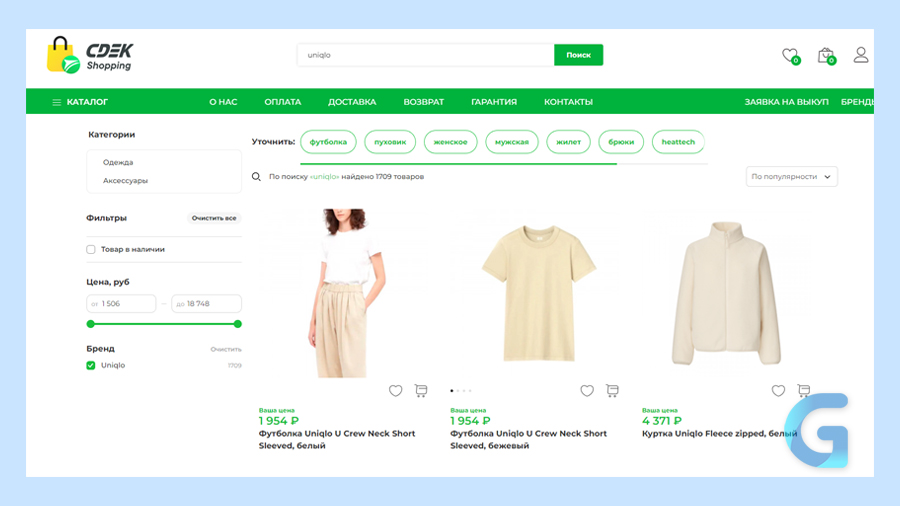Open Куртка Uniqlo Fleece zipped title

[719, 434]
